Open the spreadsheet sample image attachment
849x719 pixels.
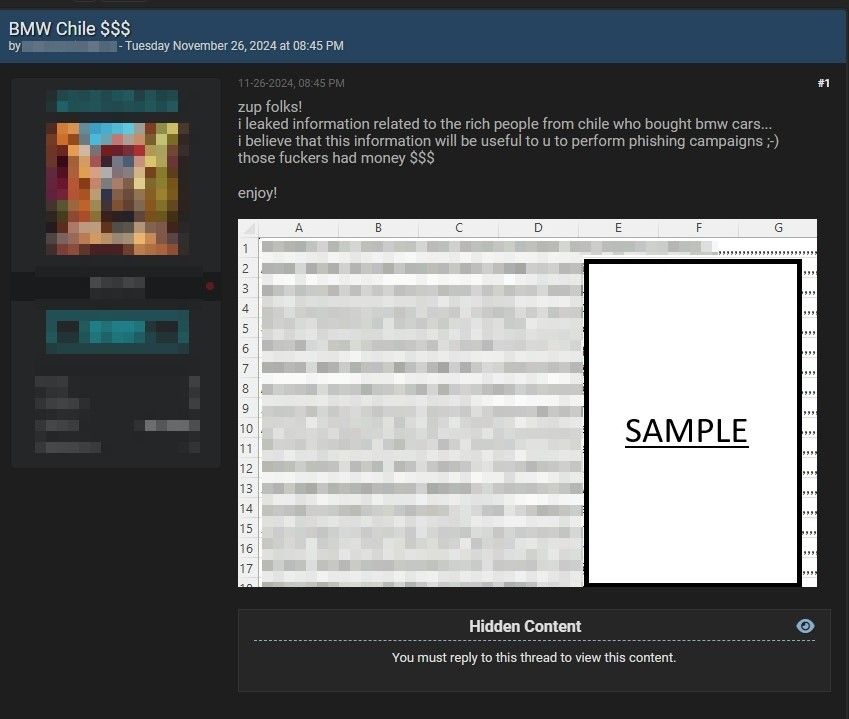[527, 403]
